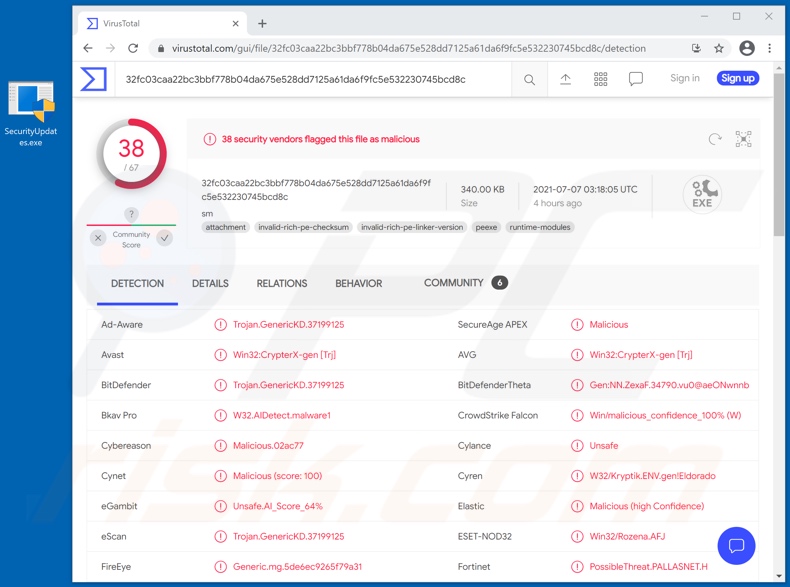Viewport: 790px width, 587px height.
Task: Open the apps grid icon
Action: 600,79
